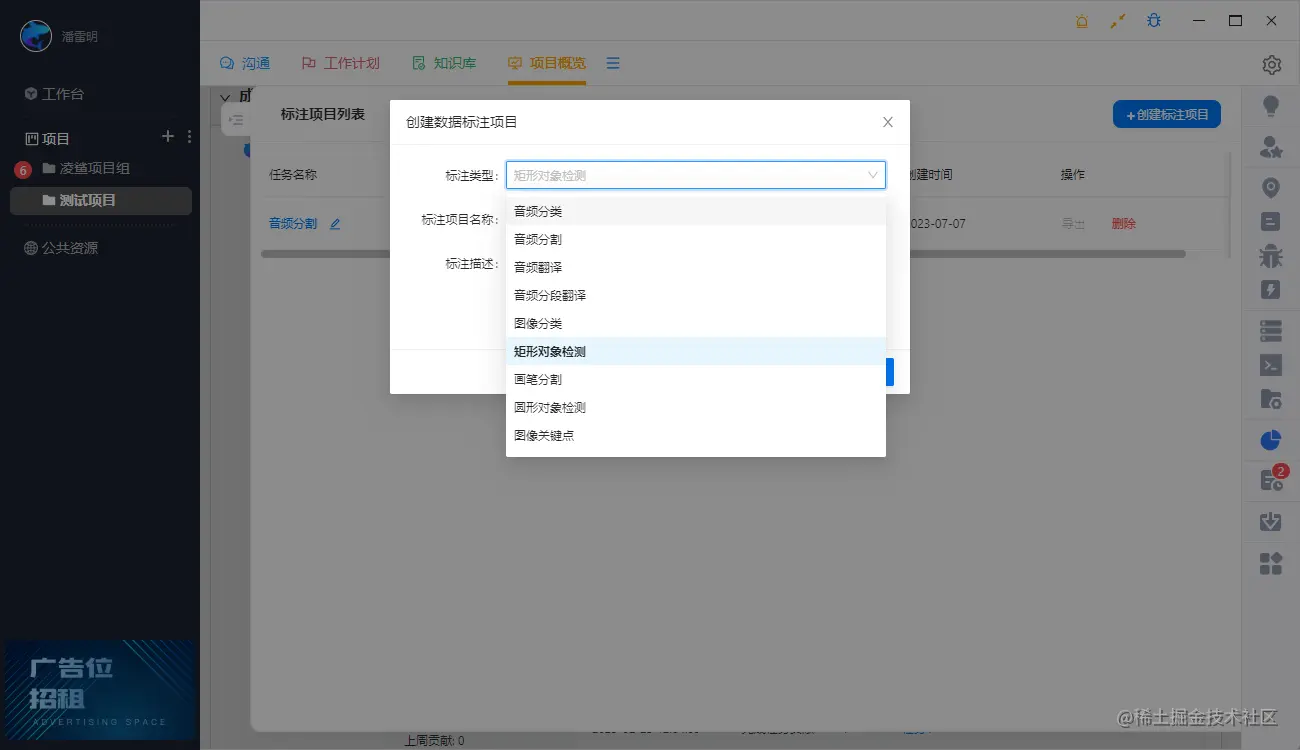
Task: Pick 图像分类 from the dropdown
Action: click(x=696, y=323)
